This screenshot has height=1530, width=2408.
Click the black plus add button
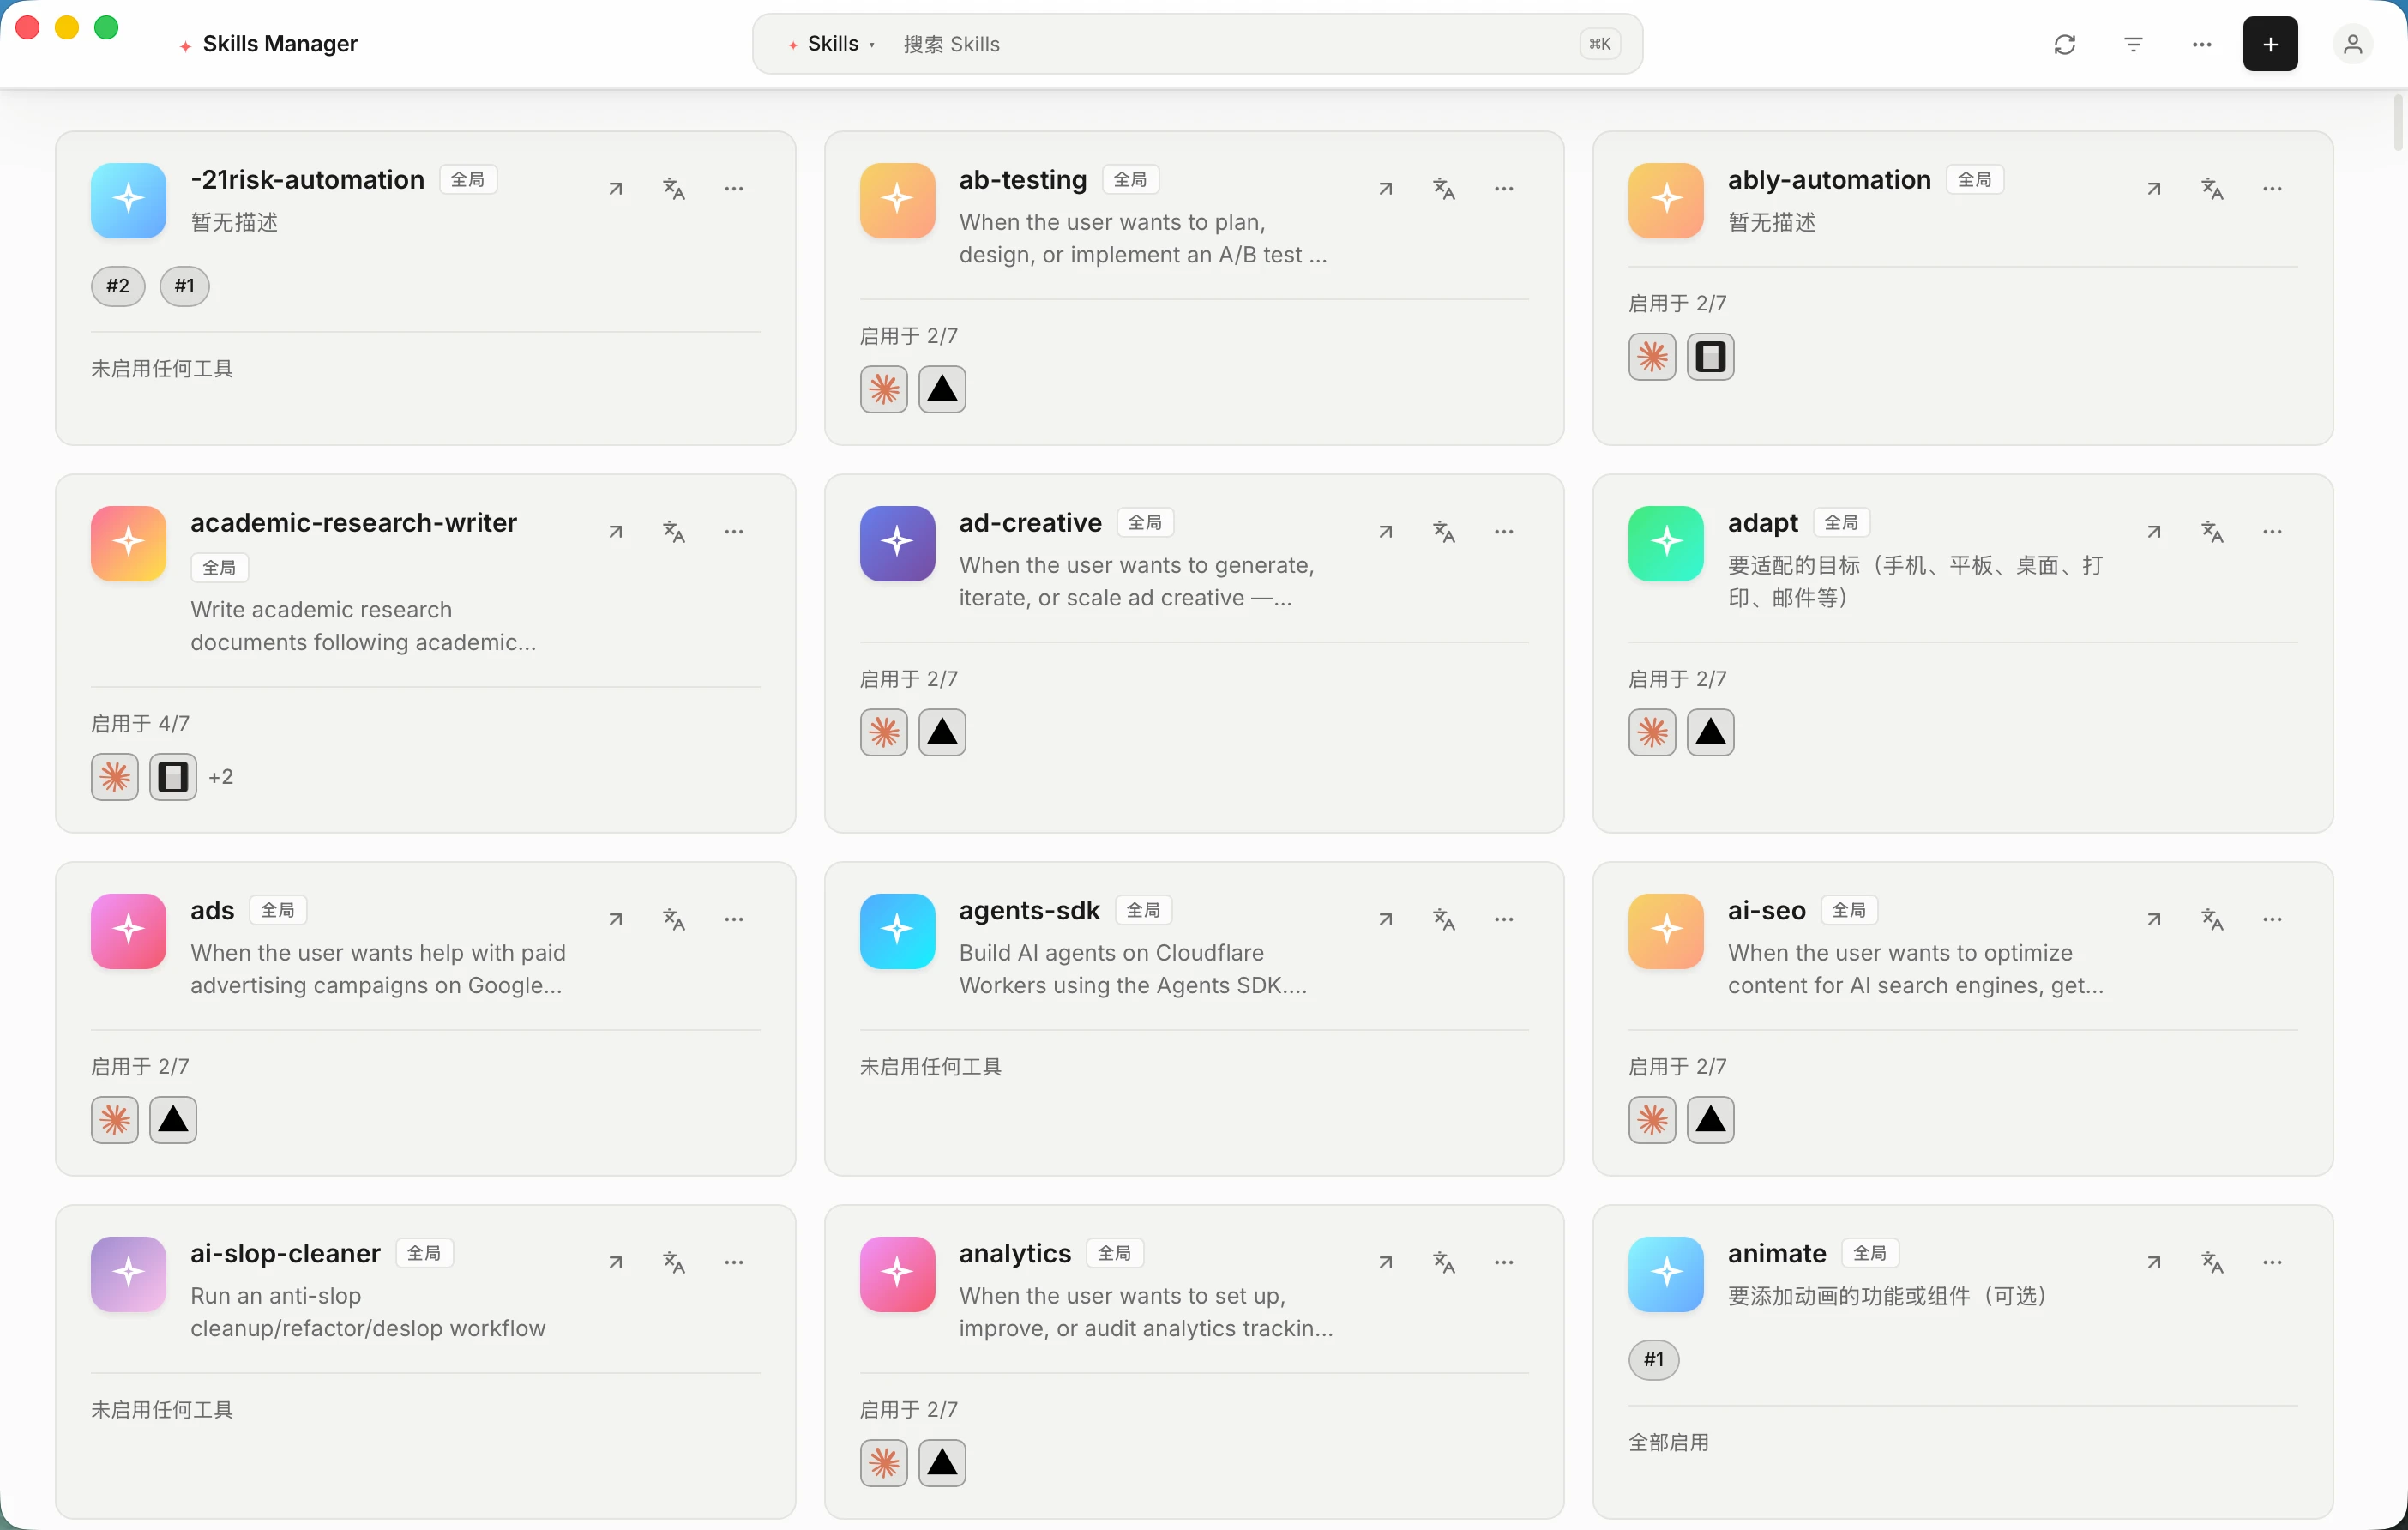[2270, 44]
